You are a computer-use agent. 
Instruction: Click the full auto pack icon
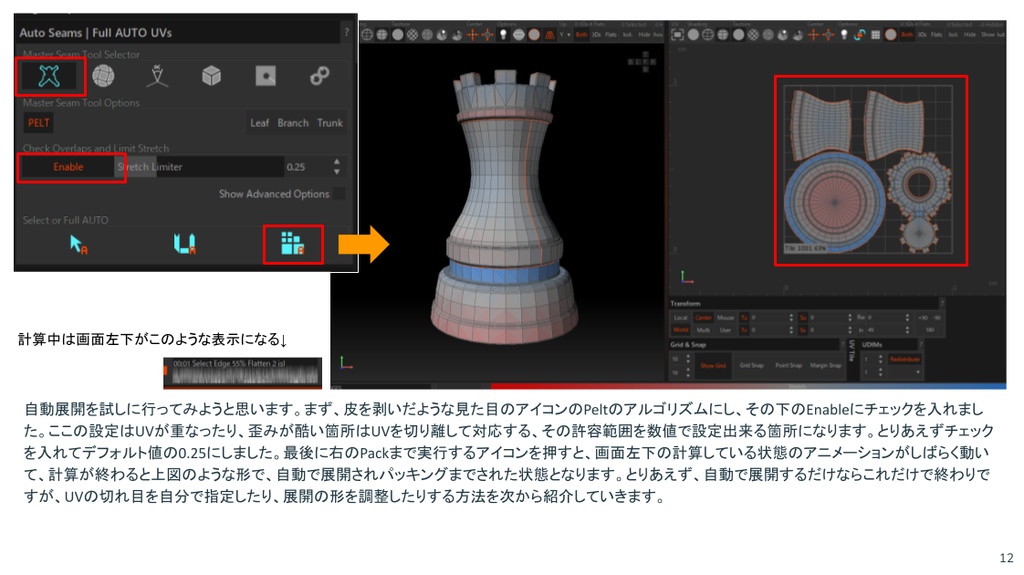292,244
